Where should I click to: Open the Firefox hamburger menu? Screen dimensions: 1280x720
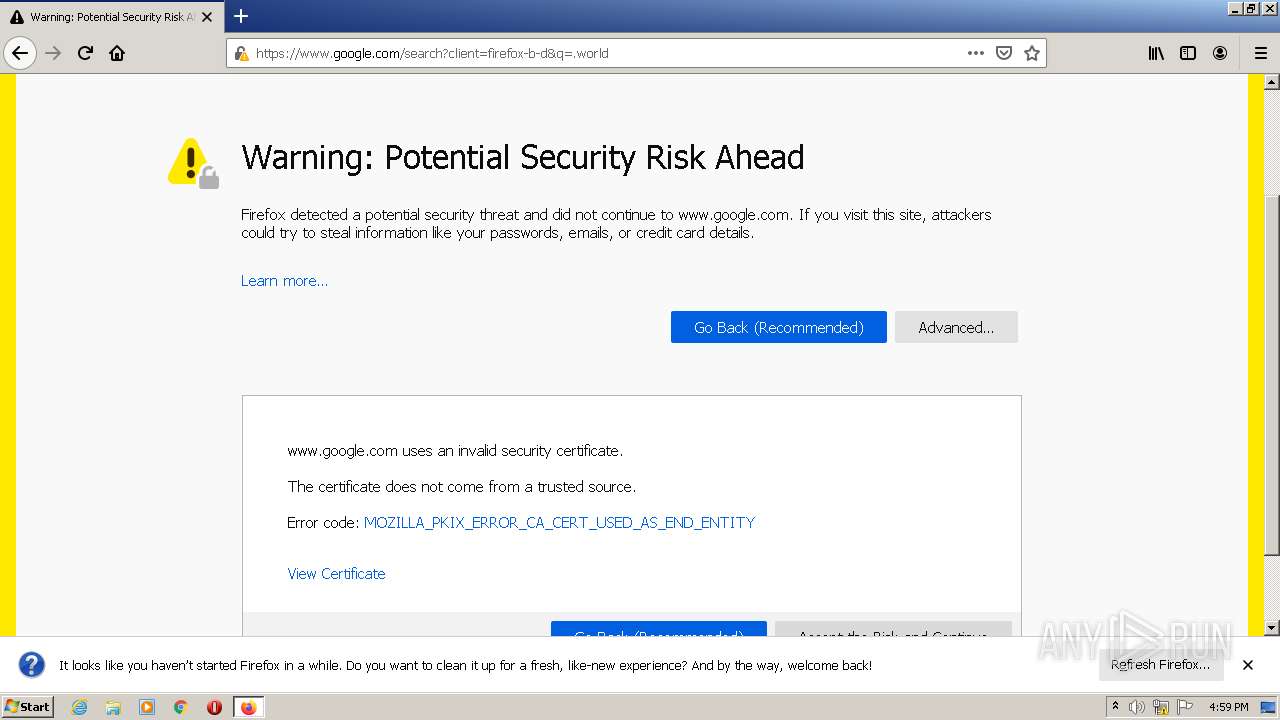1260,53
